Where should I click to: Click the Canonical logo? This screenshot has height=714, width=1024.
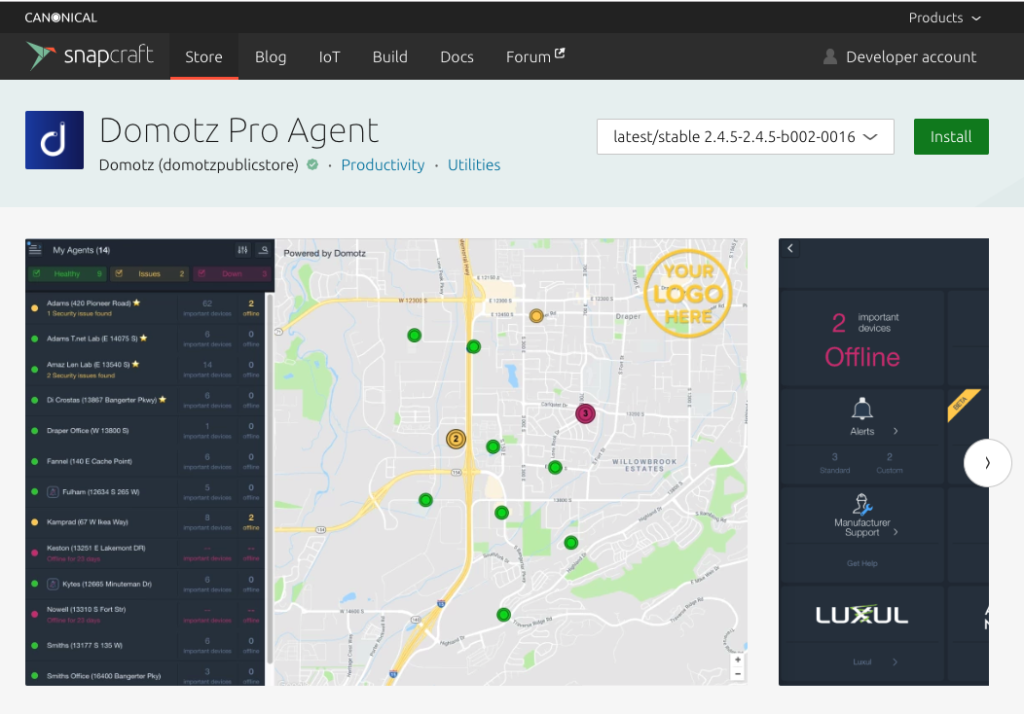click(x=62, y=17)
